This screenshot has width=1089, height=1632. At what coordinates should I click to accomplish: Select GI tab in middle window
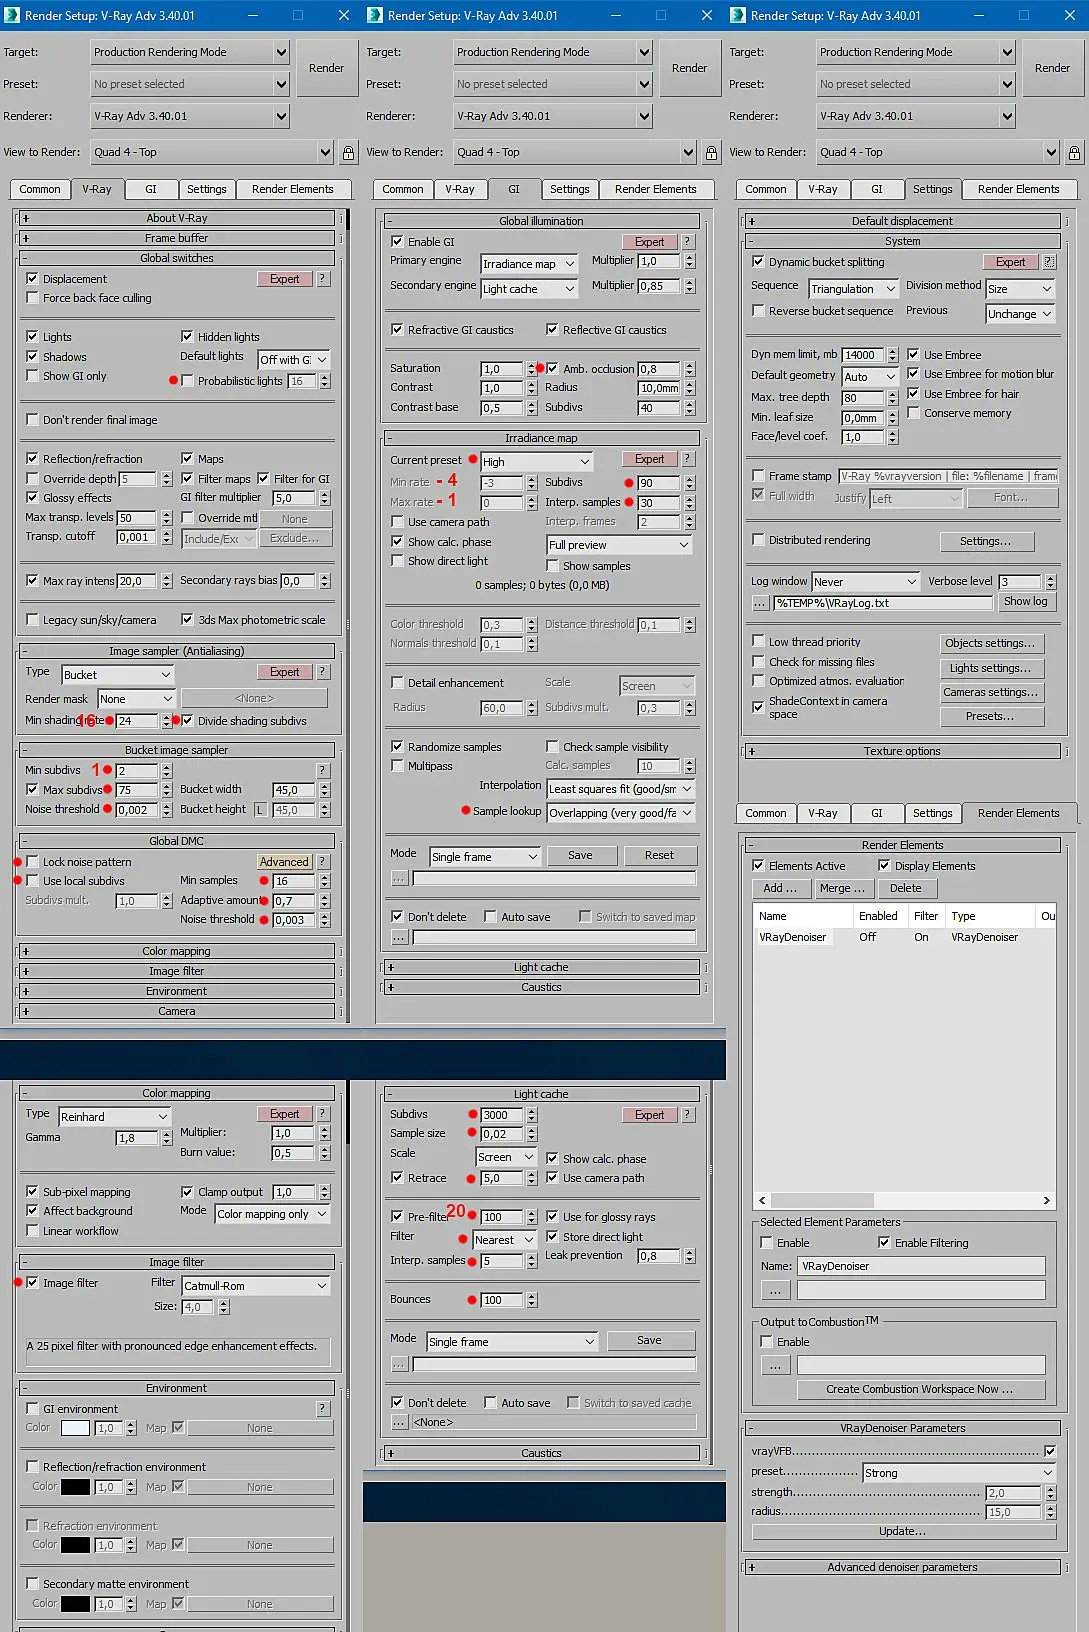click(513, 189)
